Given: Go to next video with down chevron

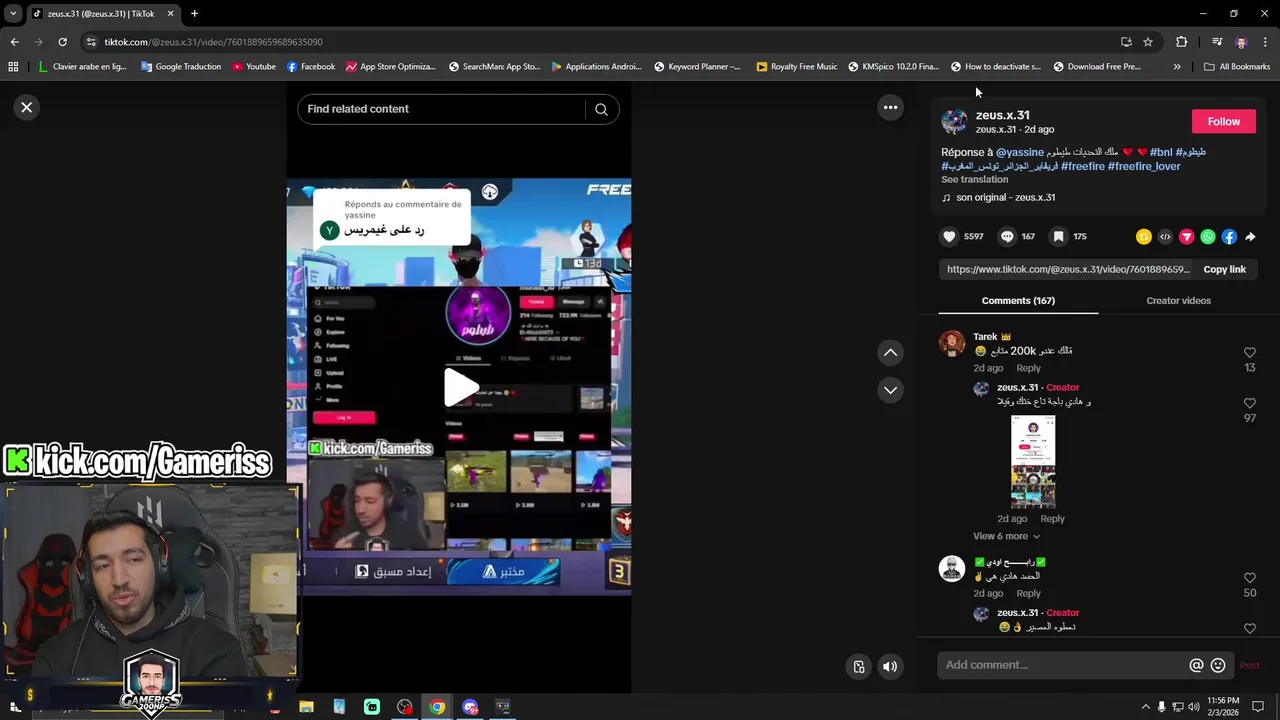Looking at the screenshot, I should 890,390.
